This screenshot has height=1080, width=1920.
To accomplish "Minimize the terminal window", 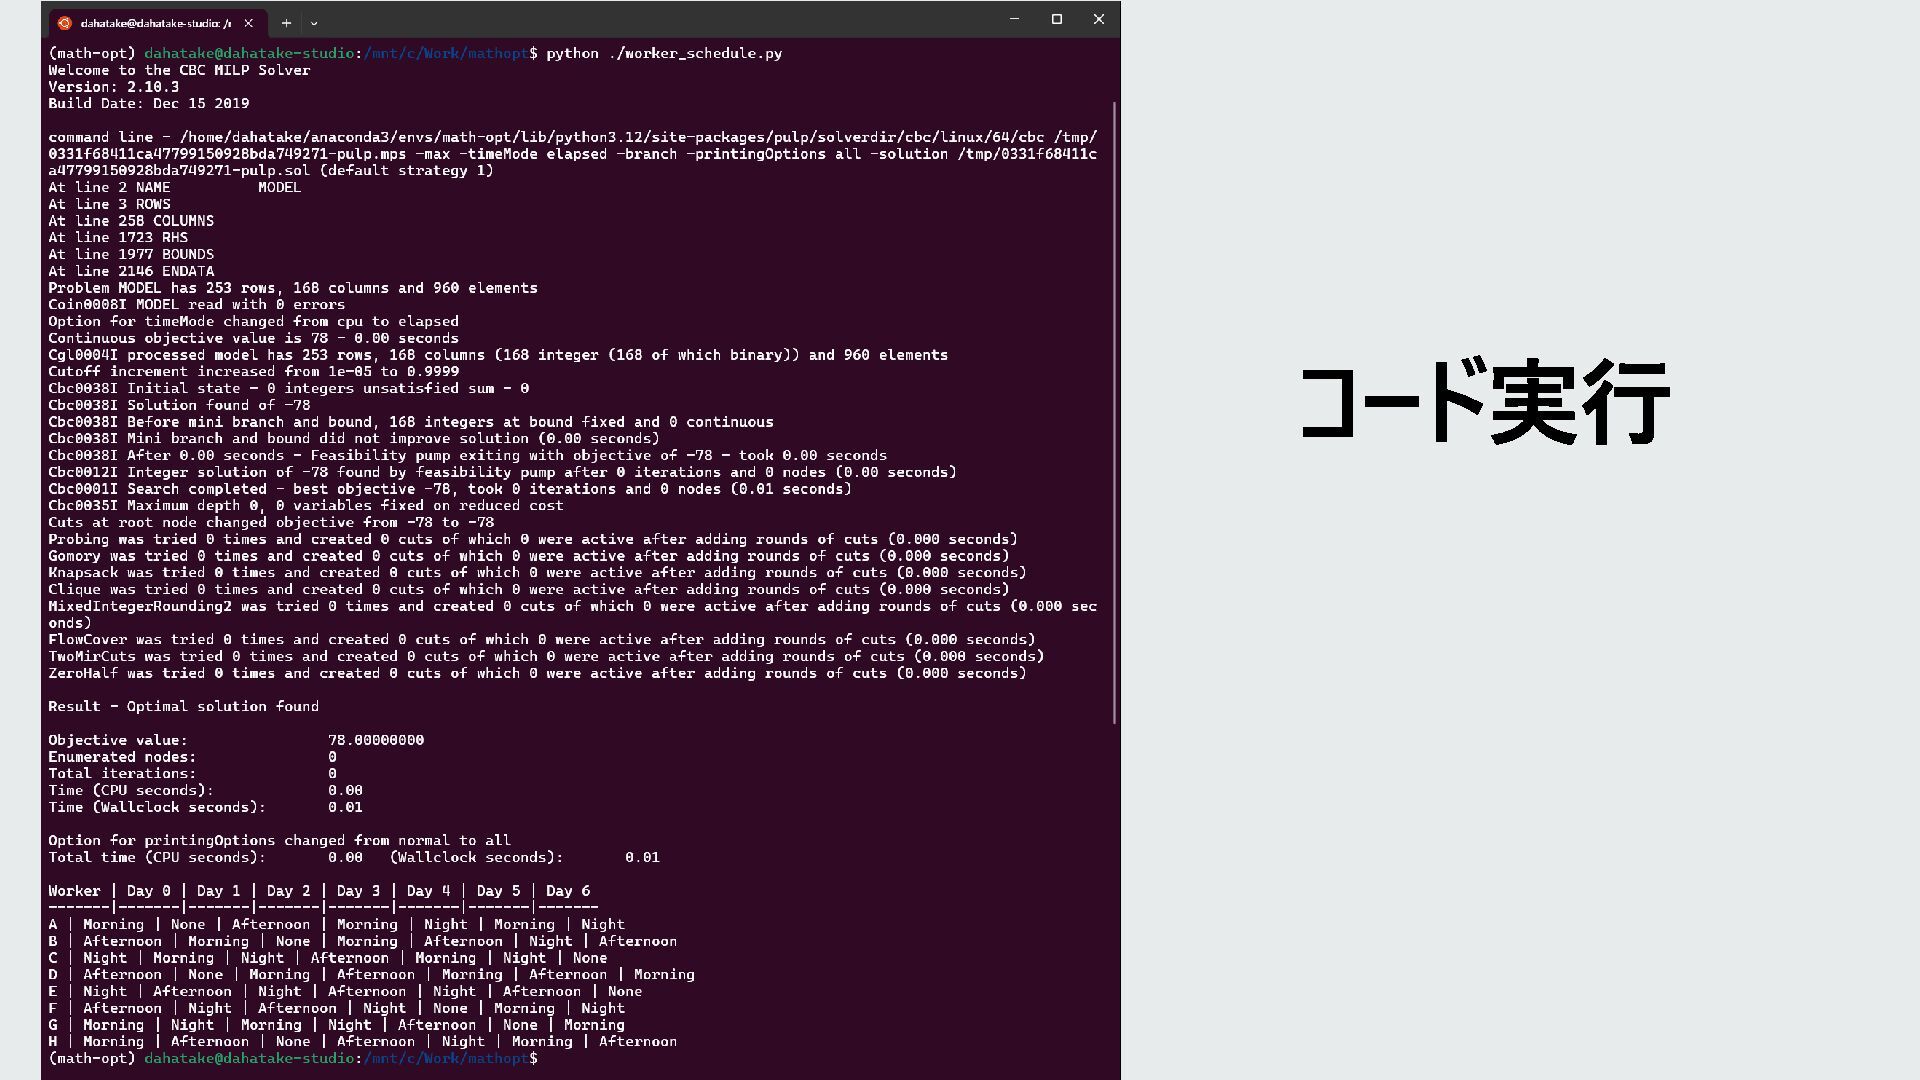I will (x=1014, y=19).
